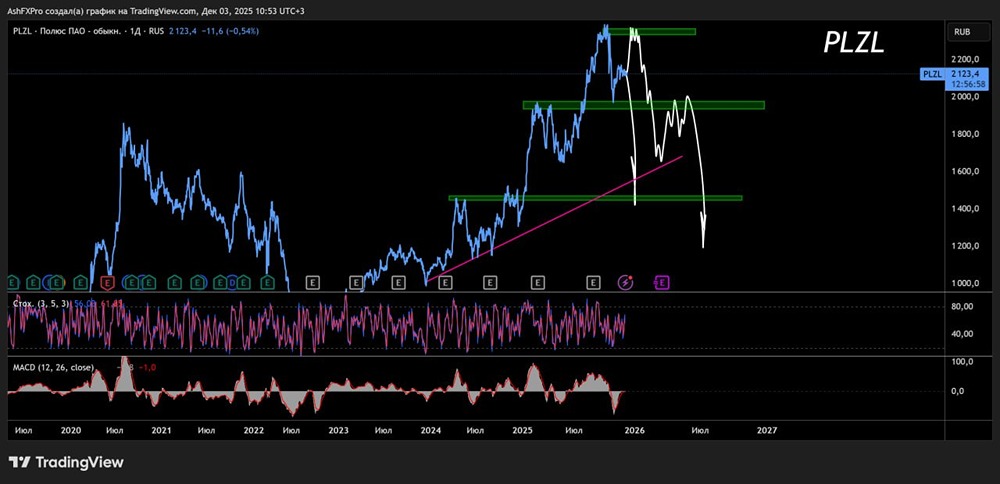Click the PLZL Полюс ПАО symbol title

click(x=90, y=31)
